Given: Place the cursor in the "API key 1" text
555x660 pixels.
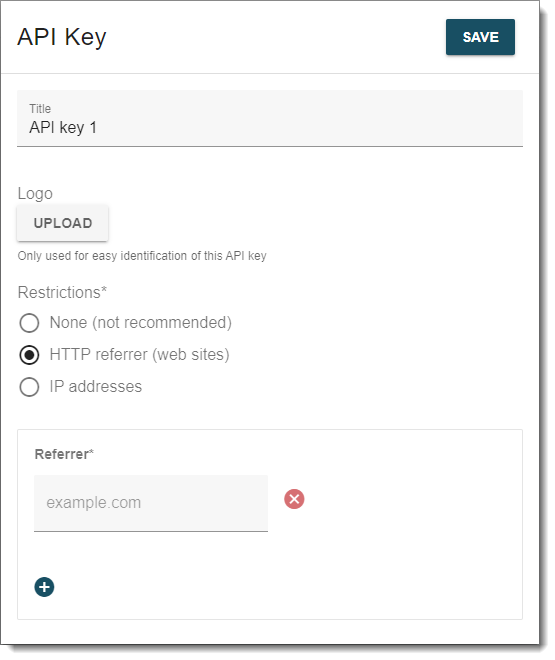Looking at the screenshot, I should tap(63, 128).
